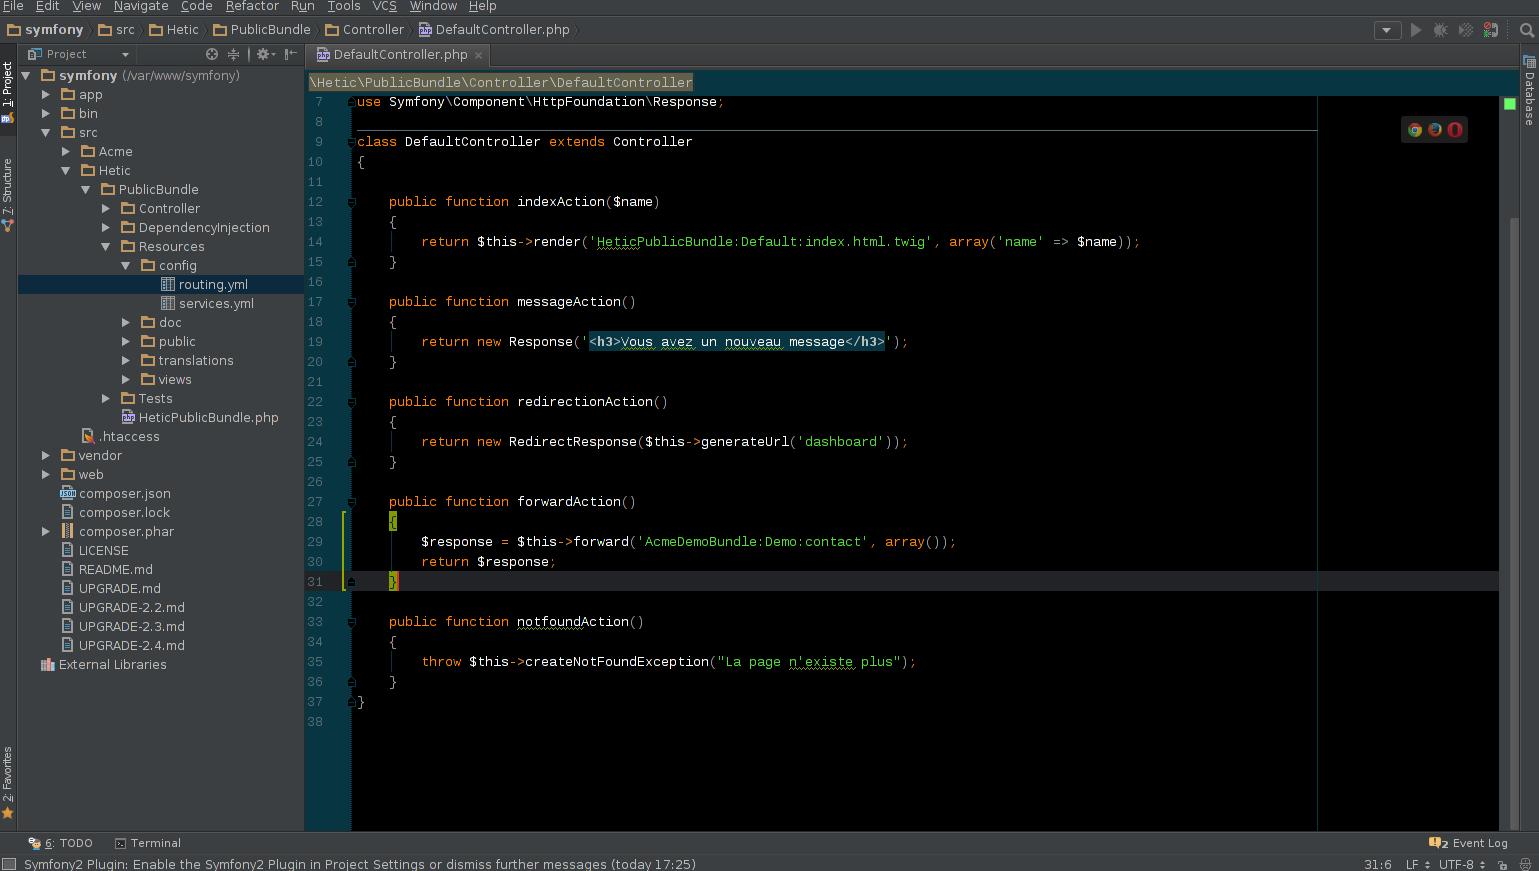This screenshot has width=1539, height=871.
Task: Toggle listening for PHP debug connections
Action: click(x=1490, y=30)
